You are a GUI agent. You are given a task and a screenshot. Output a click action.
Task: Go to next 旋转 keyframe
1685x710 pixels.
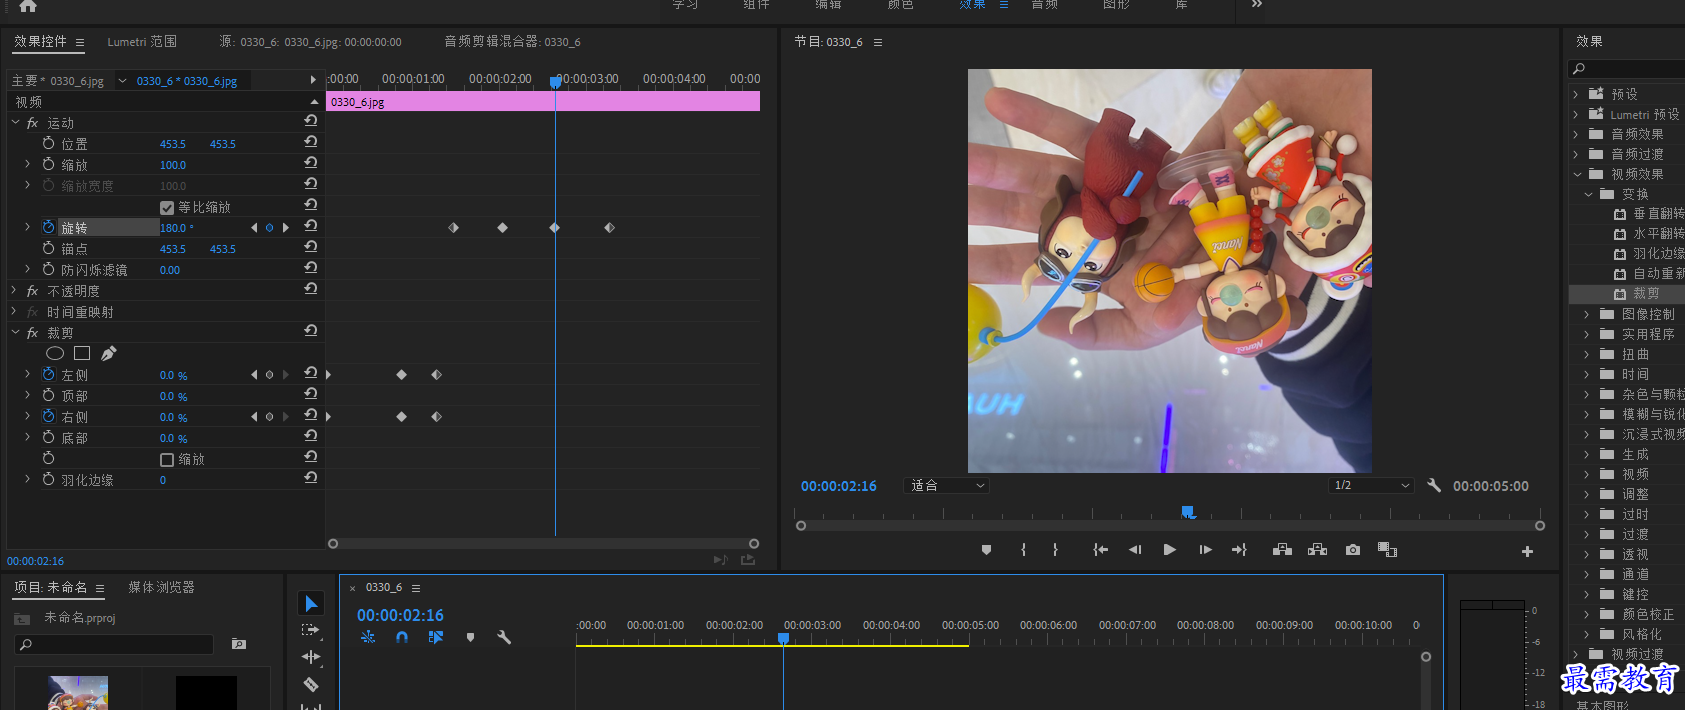pos(286,228)
